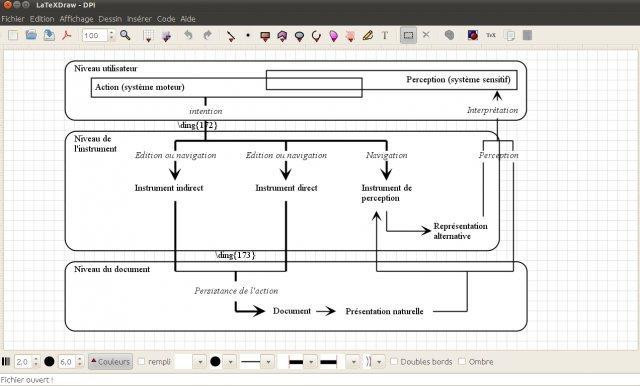Click the Perception (système sensitif) box
Screen dimensions: 640x386
coord(392,80)
